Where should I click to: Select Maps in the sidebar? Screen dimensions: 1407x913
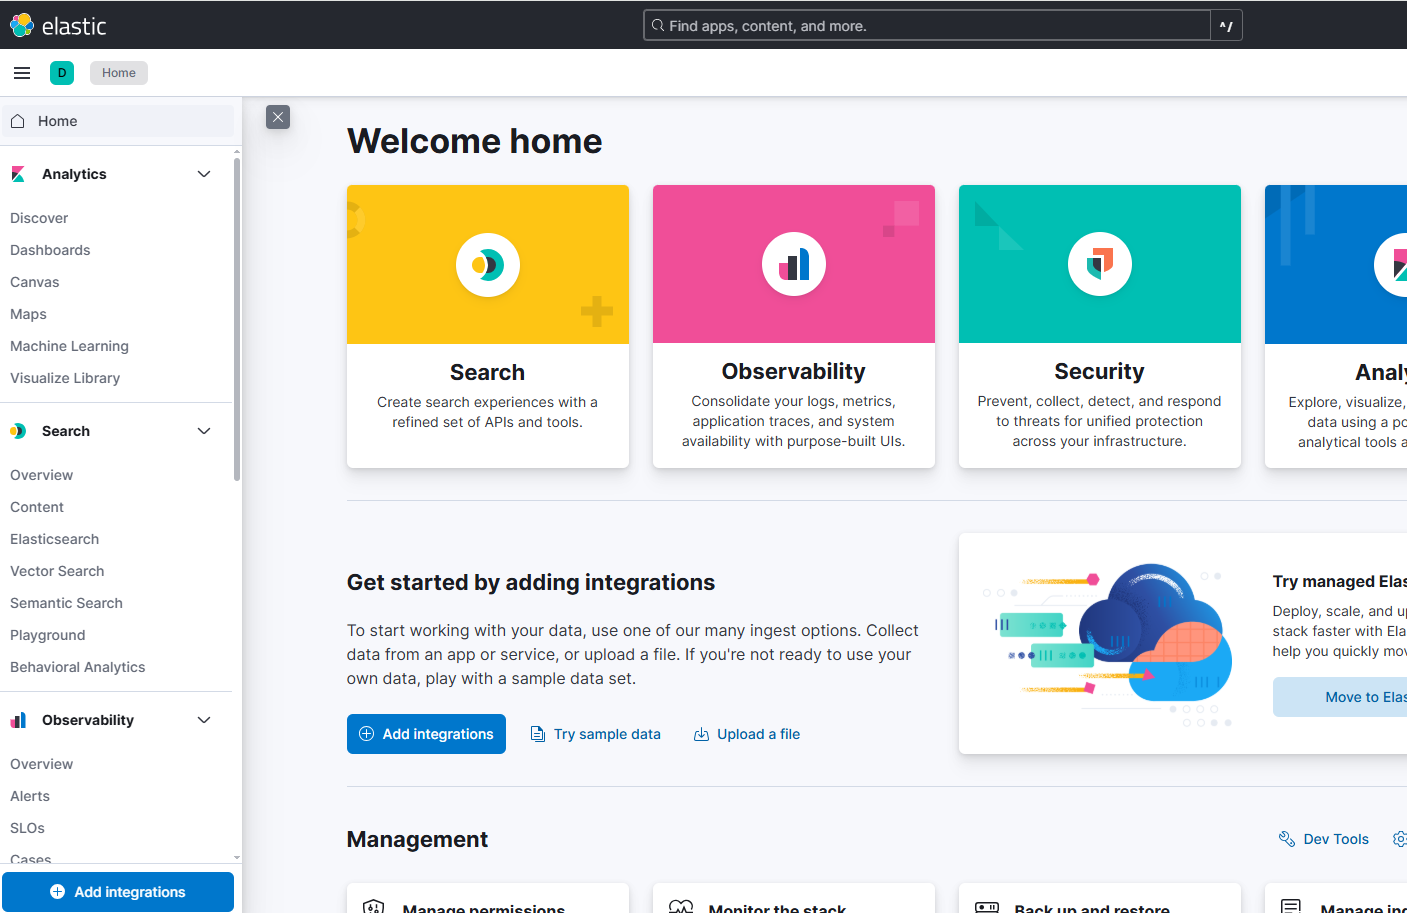[x=28, y=314]
